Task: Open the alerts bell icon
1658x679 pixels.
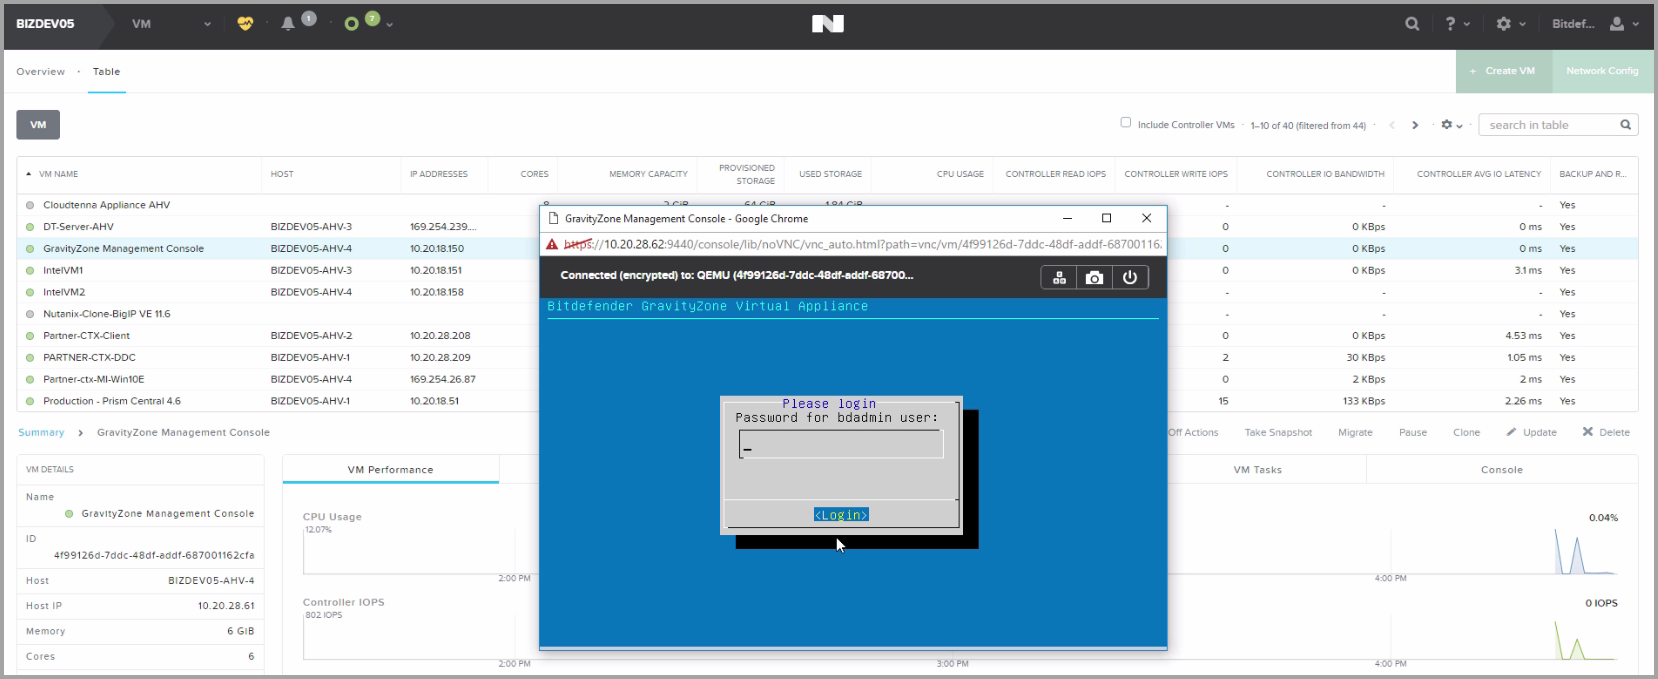Action: (288, 24)
